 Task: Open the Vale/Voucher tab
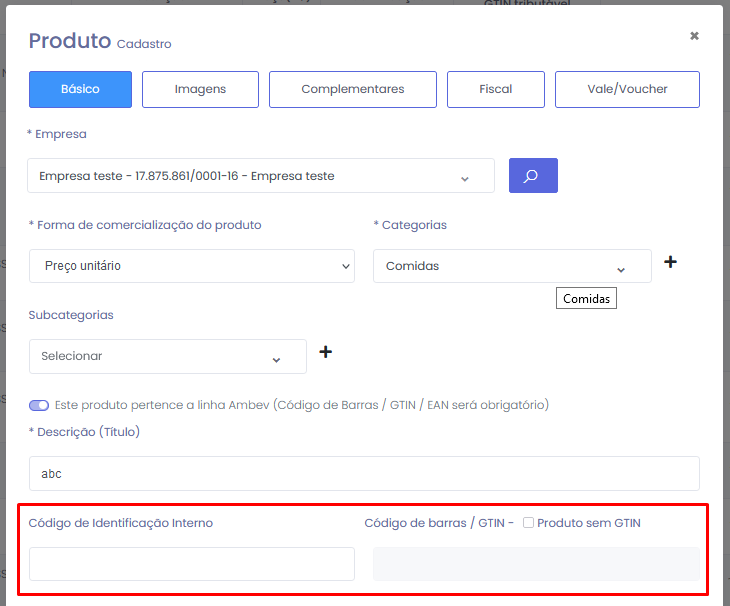click(627, 89)
